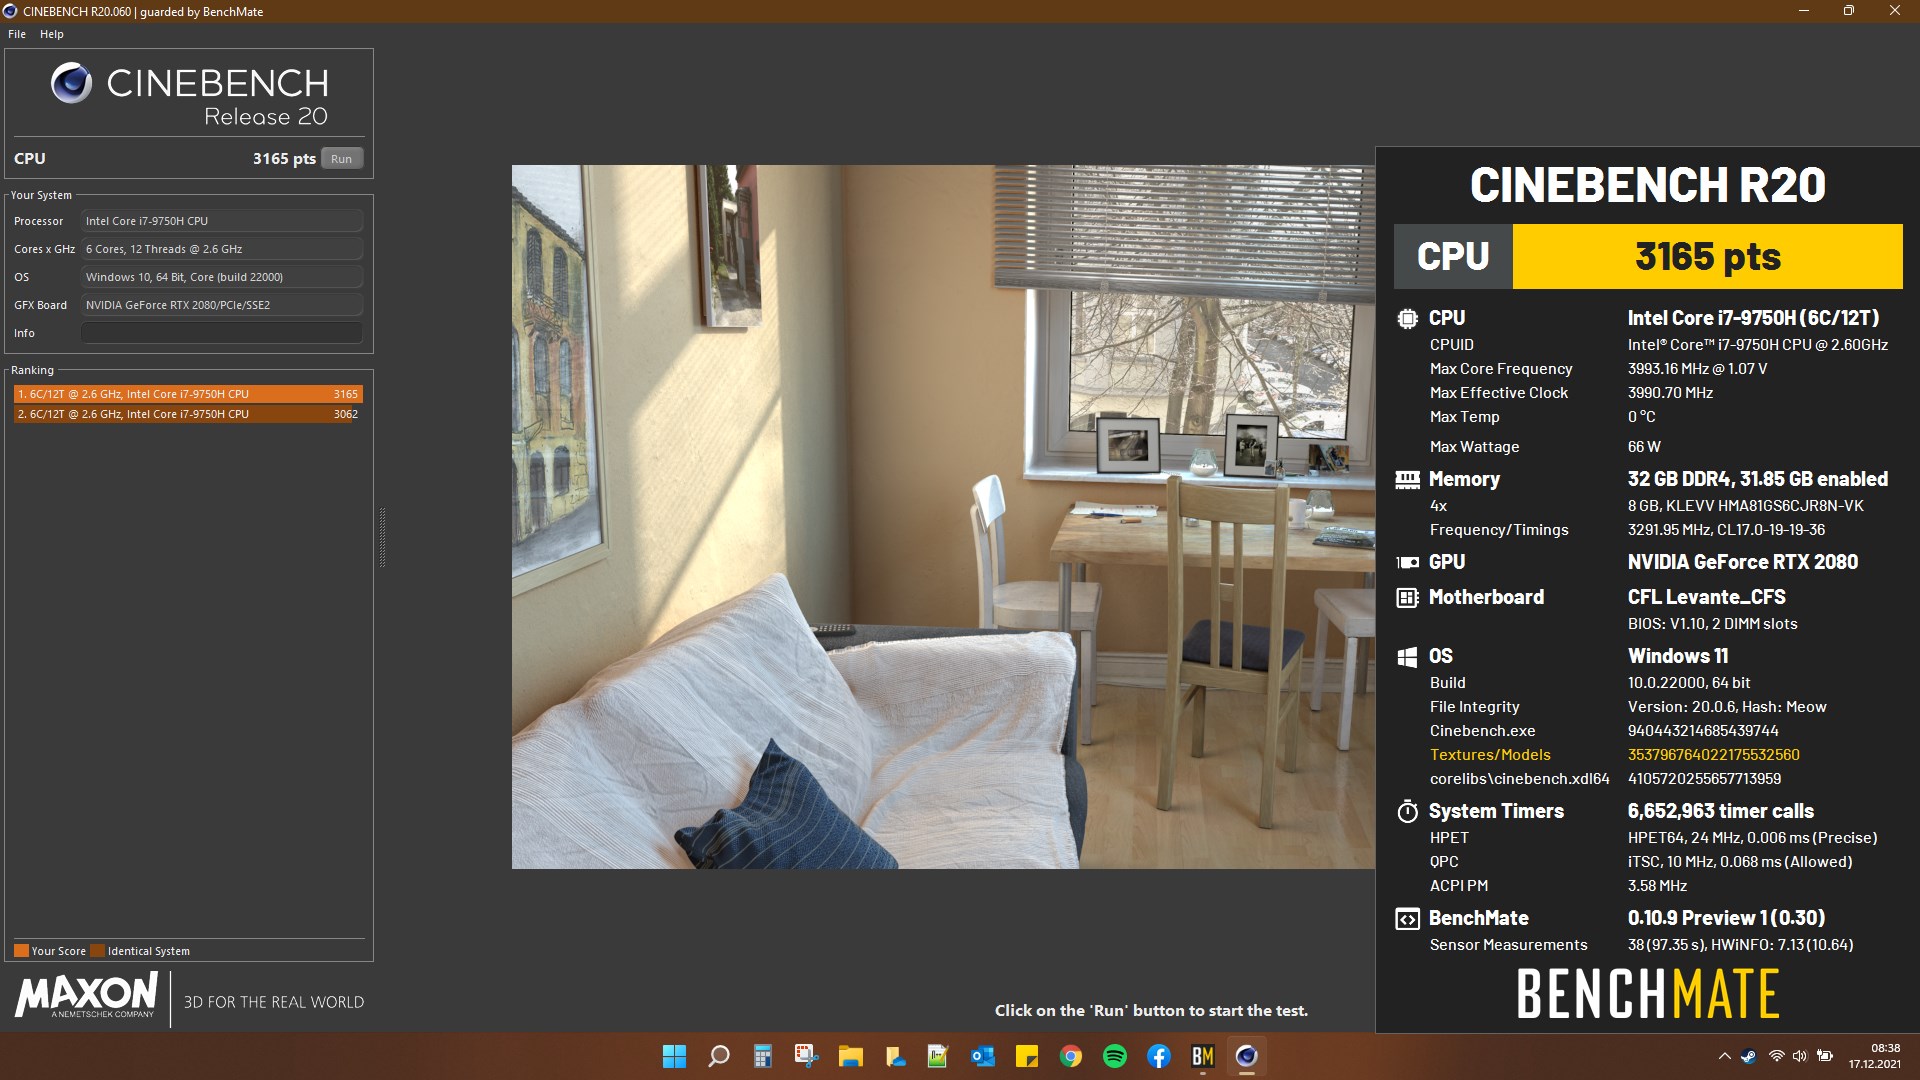
Task: Click the Textures/Models hash value
Action: [1713, 755]
